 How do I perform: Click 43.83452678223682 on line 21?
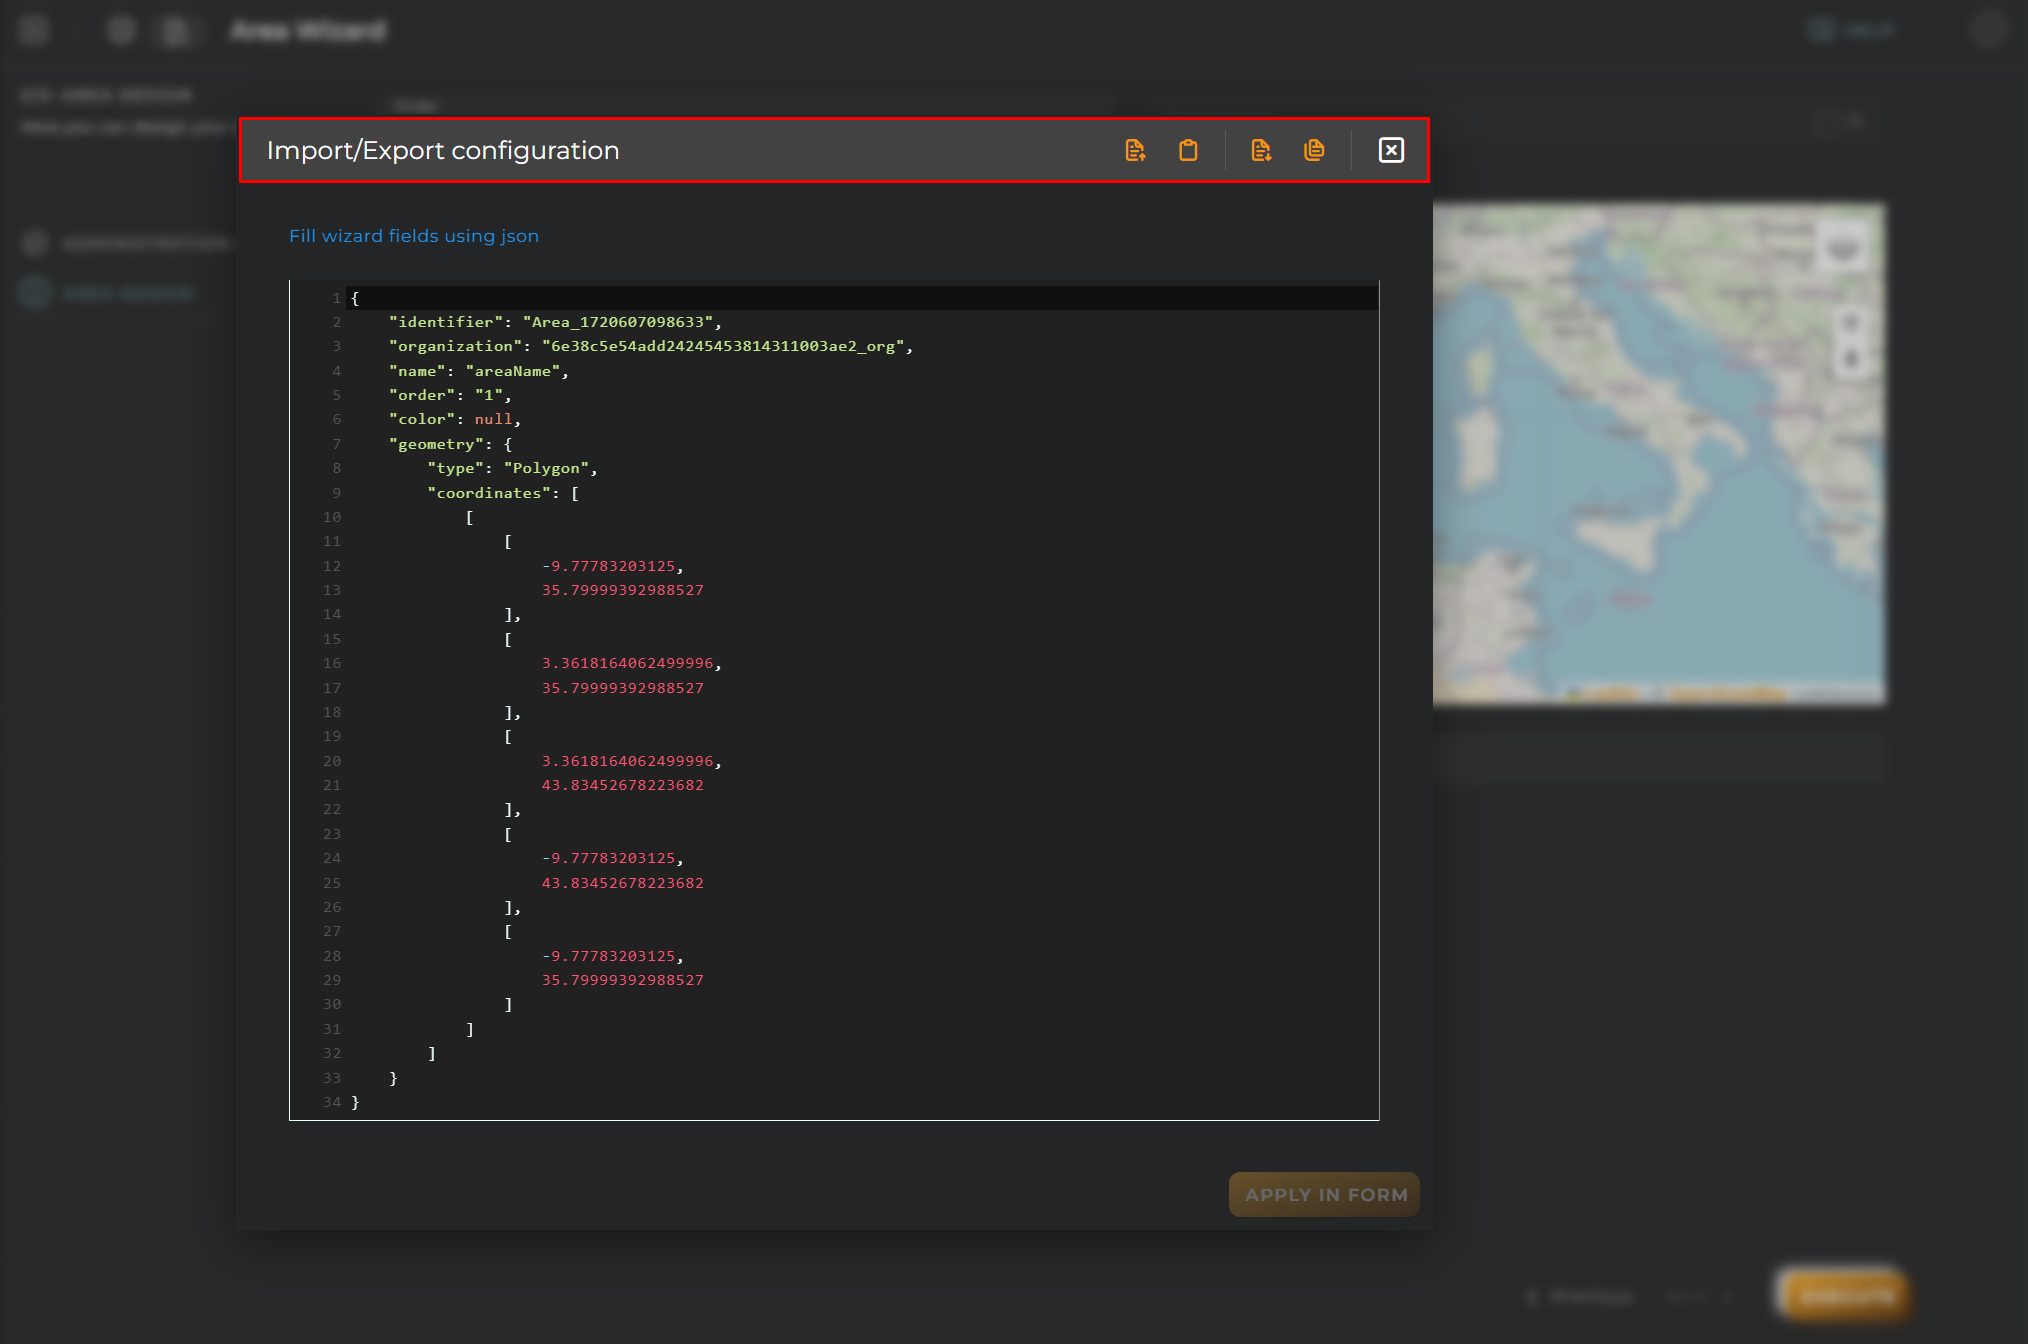coord(623,785)
